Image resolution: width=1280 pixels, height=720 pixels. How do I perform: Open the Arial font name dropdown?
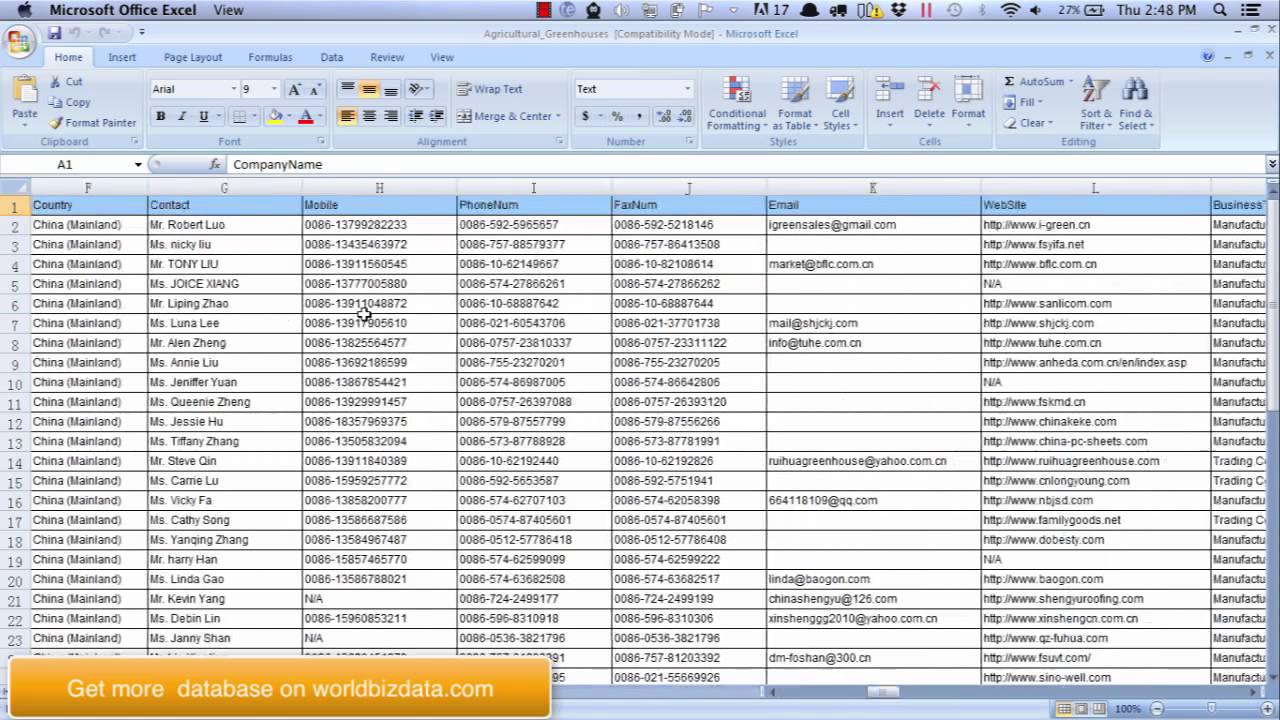(233, 89)
